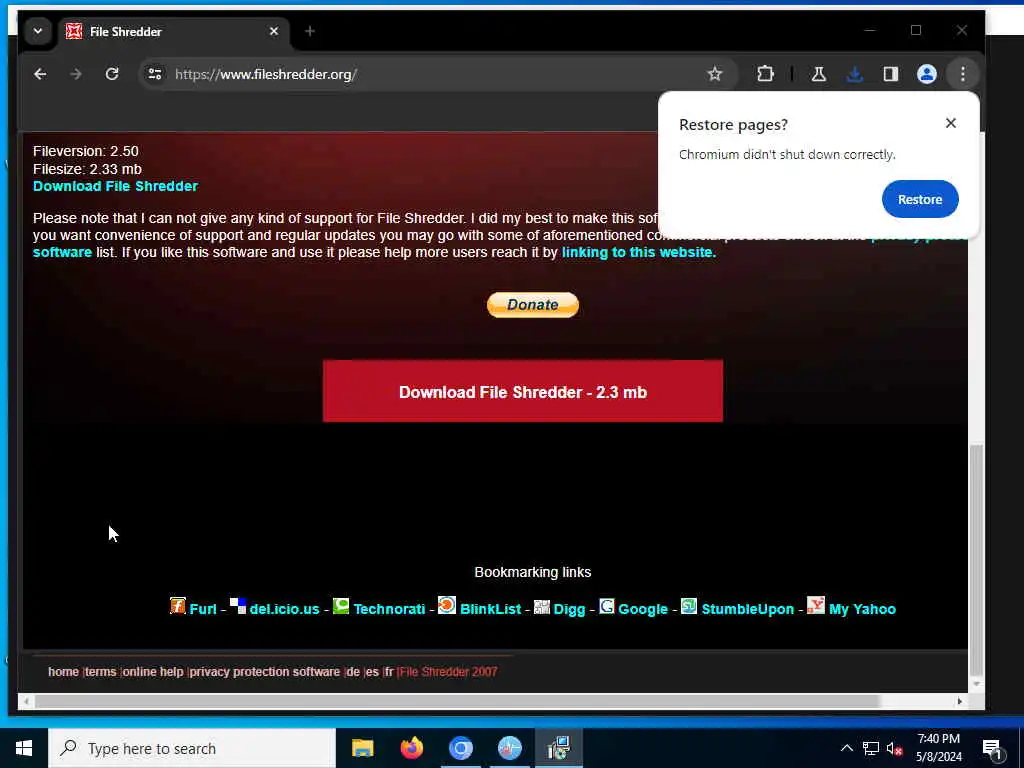Click the Restore button

pos(920,199)
